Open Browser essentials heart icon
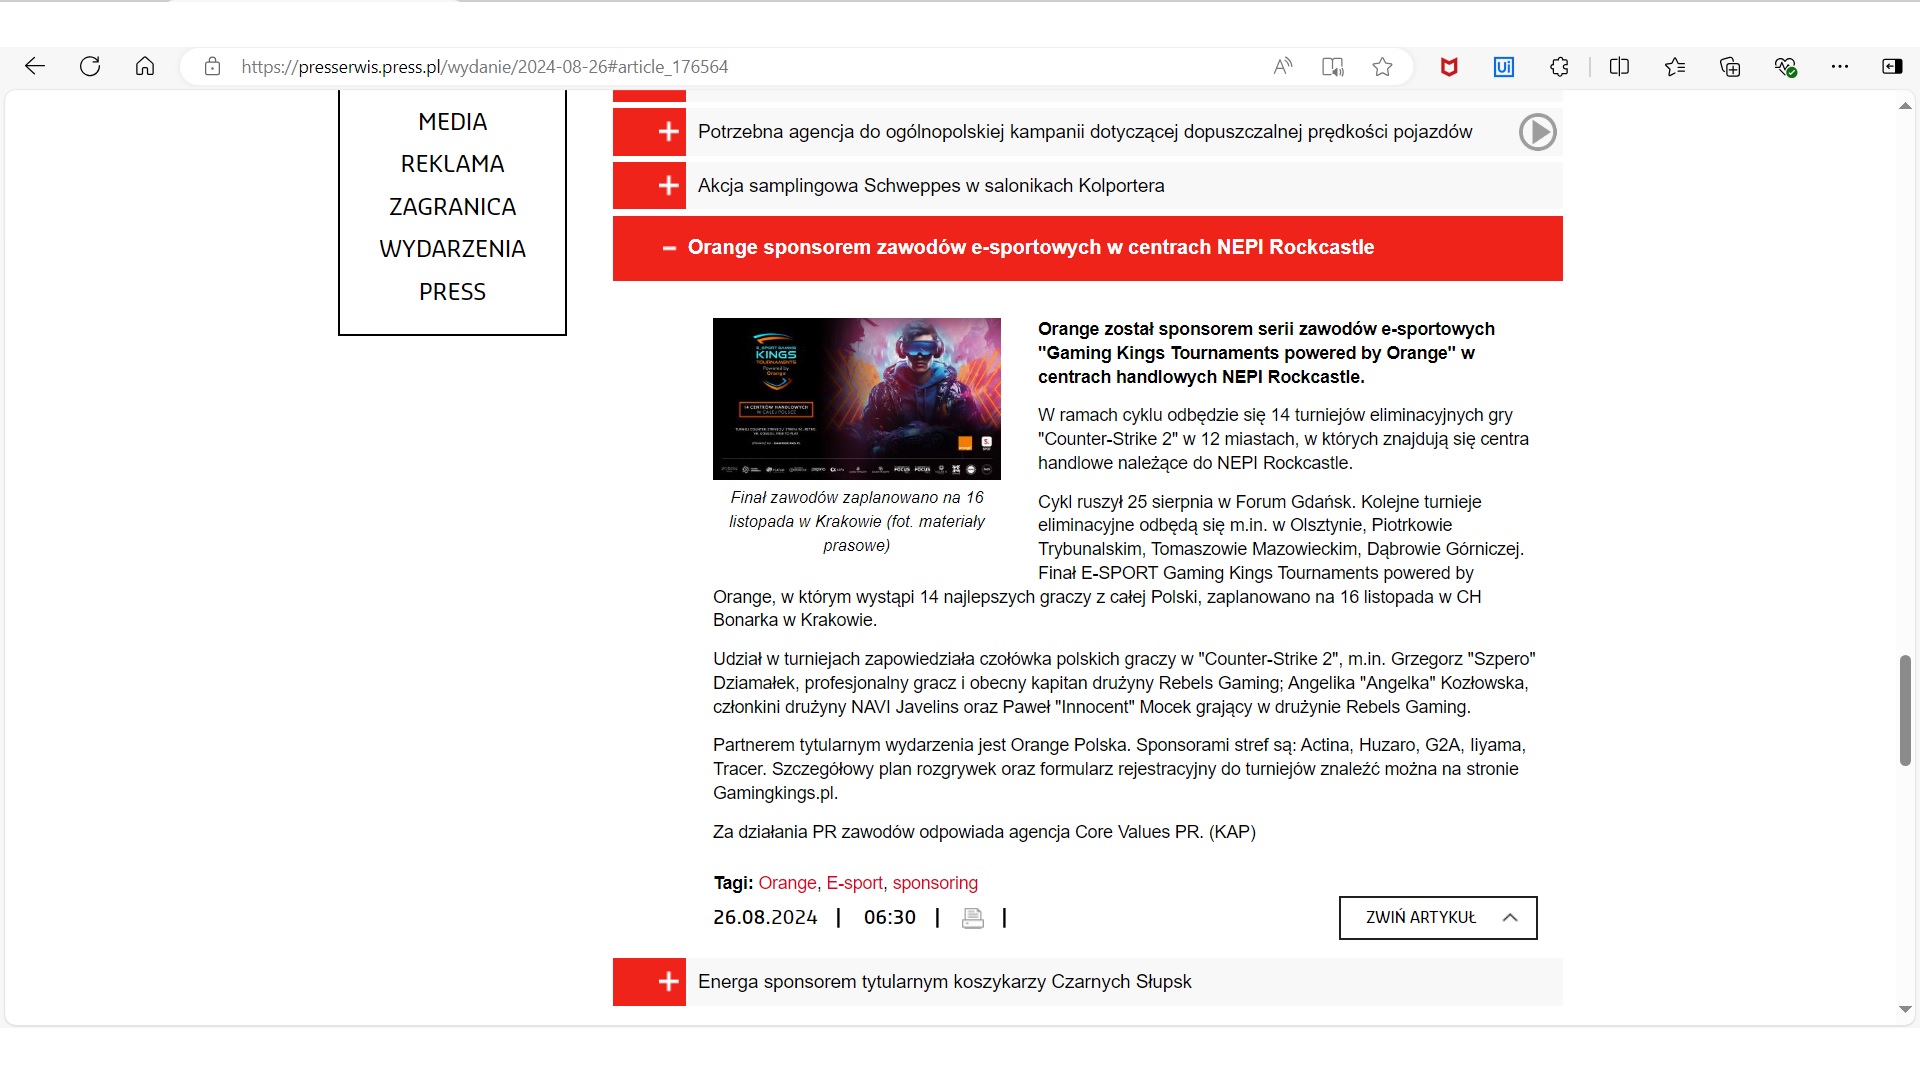This screenshot has height=1080, width=1920. (1785, 66)
